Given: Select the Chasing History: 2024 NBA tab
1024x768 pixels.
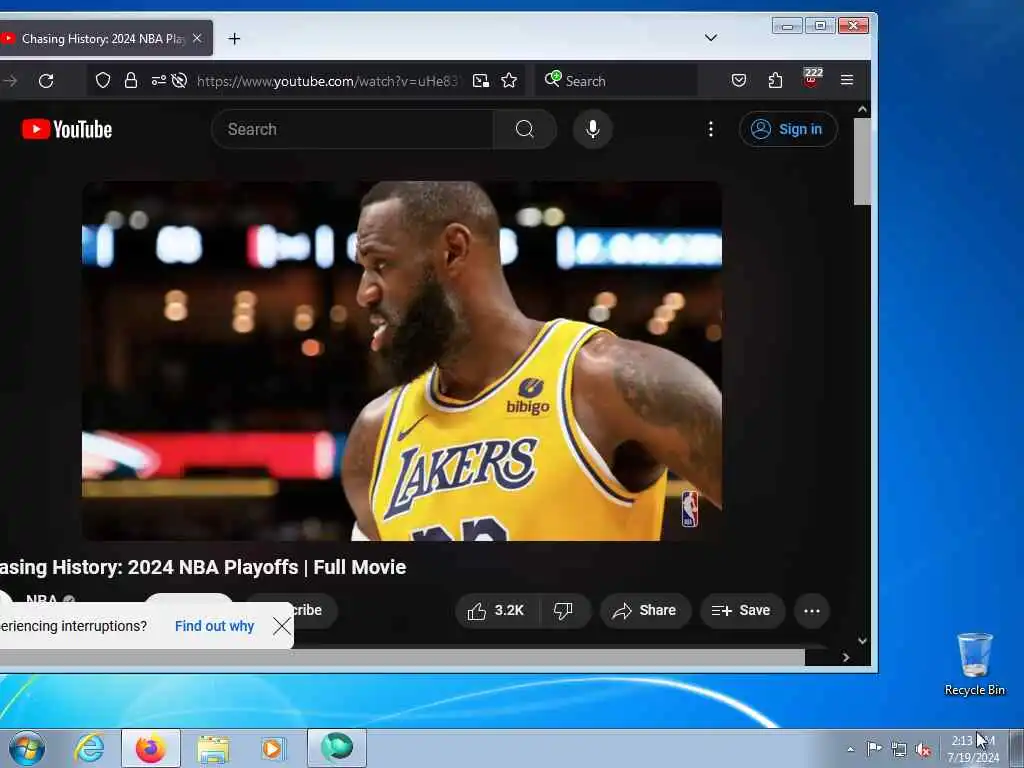Looking at the screenshot, I should pos(102,39).
